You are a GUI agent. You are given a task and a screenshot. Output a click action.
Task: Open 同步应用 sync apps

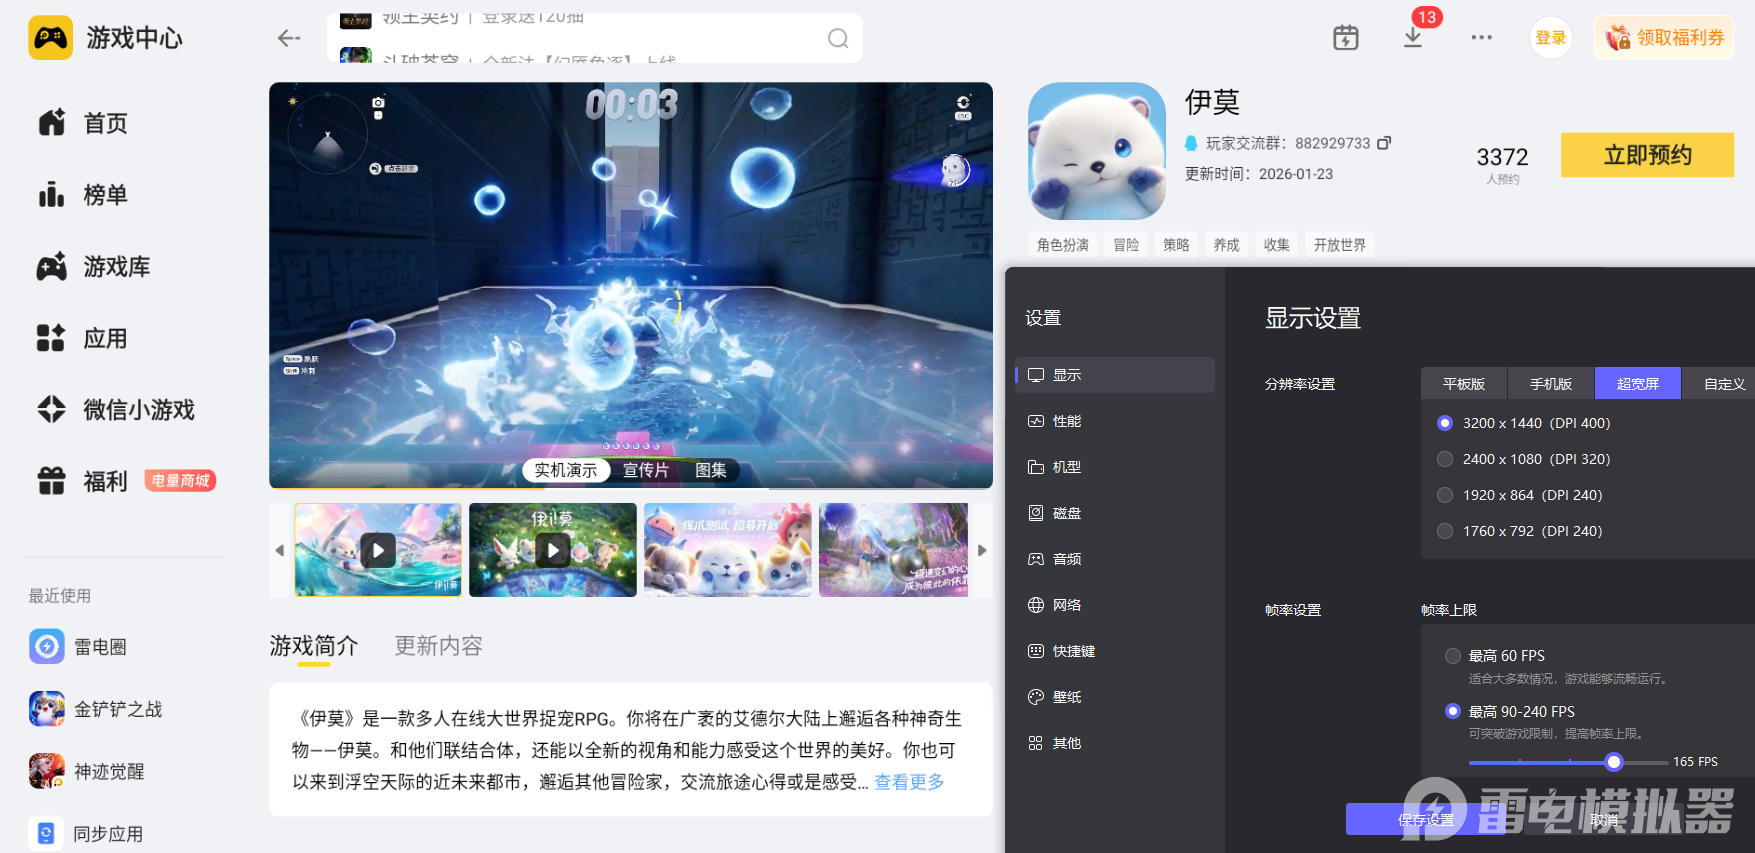(x=86, y=833)
